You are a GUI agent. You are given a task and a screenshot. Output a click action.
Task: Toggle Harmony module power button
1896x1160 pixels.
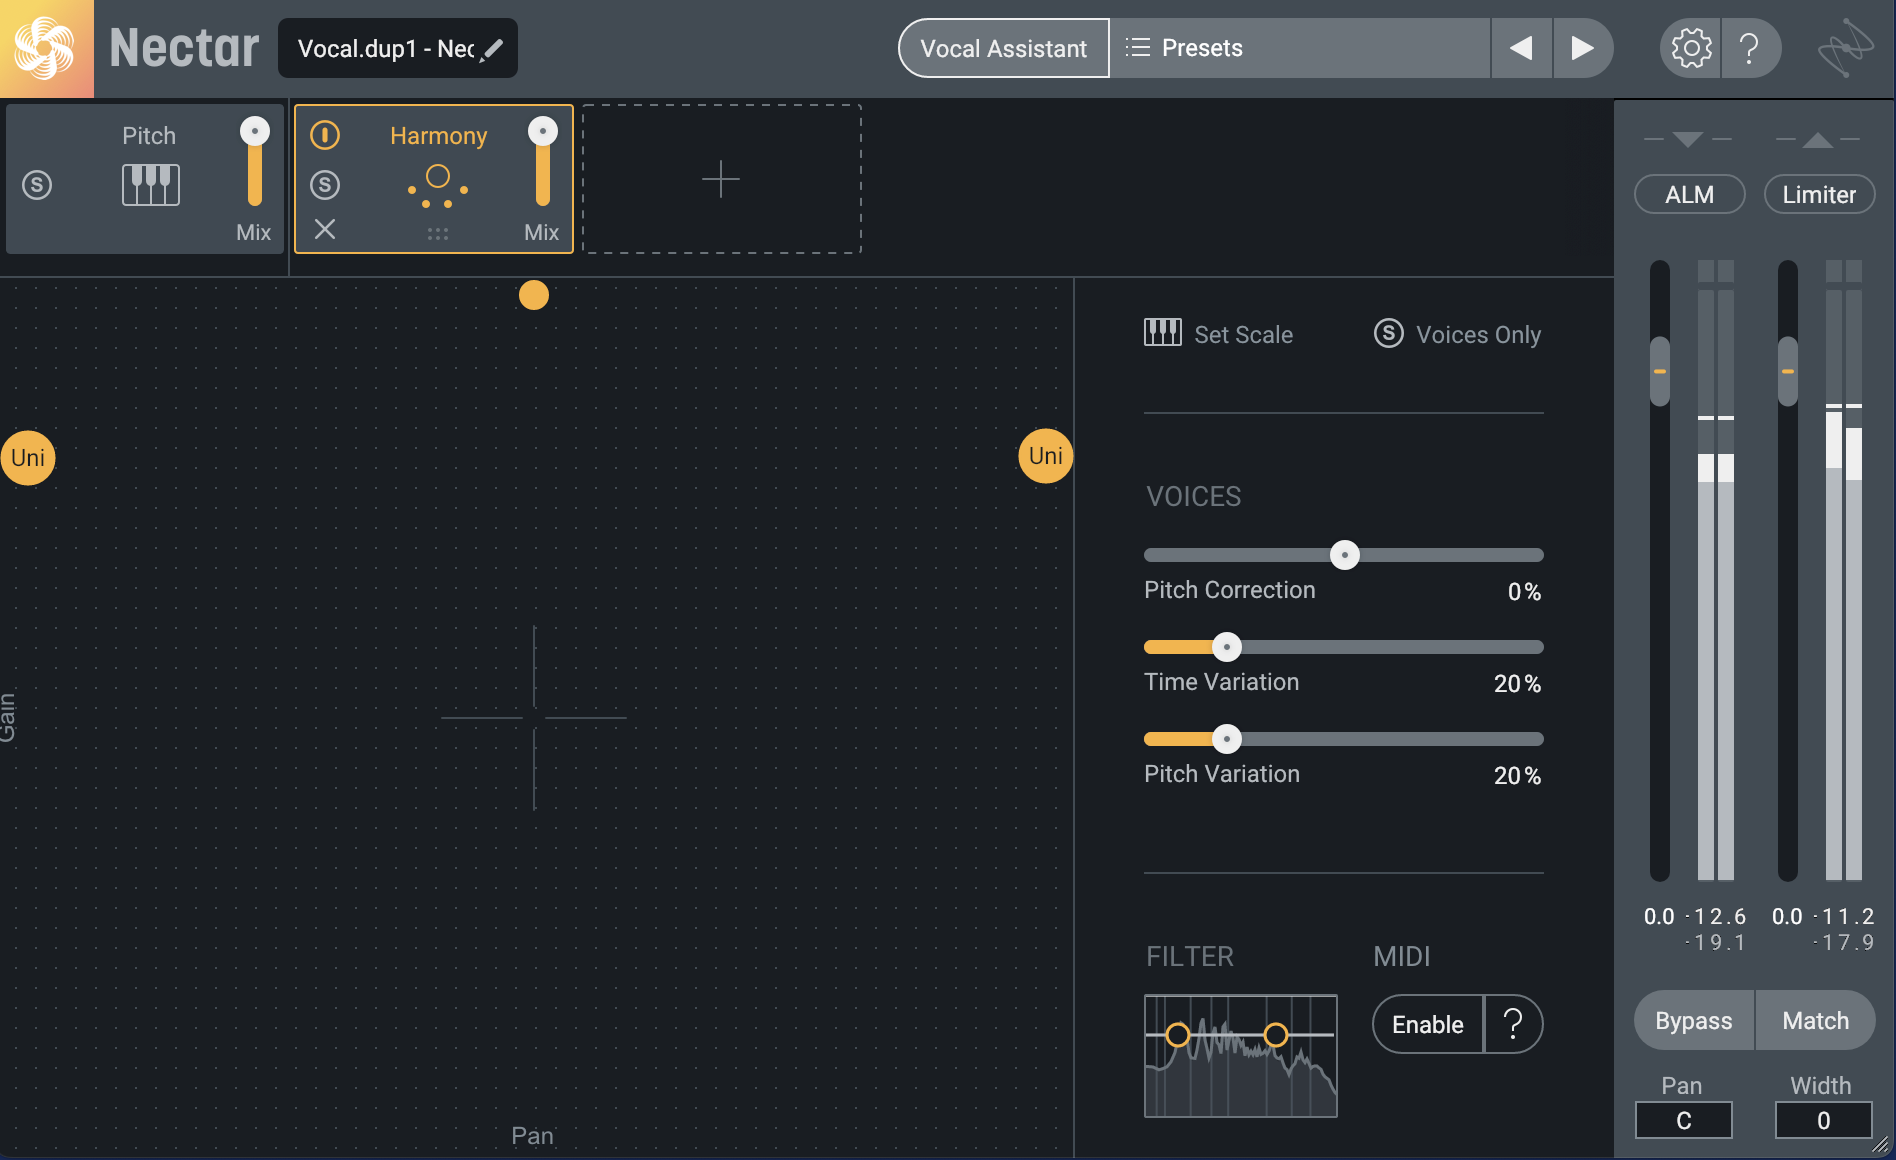(325, 135)
